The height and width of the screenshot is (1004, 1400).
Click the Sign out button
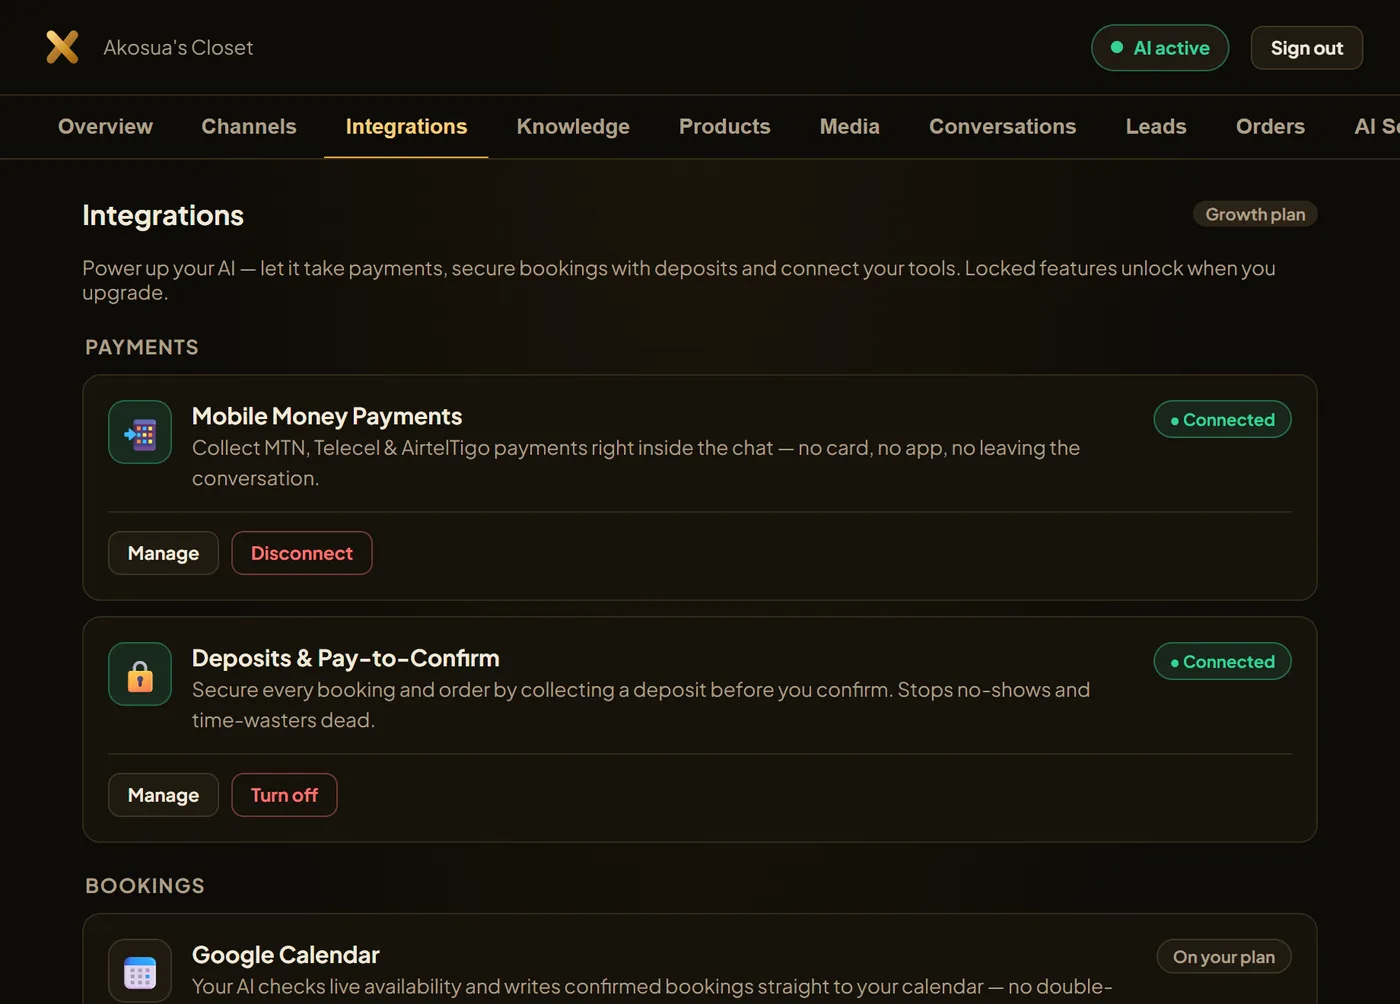coord(1307,48)
